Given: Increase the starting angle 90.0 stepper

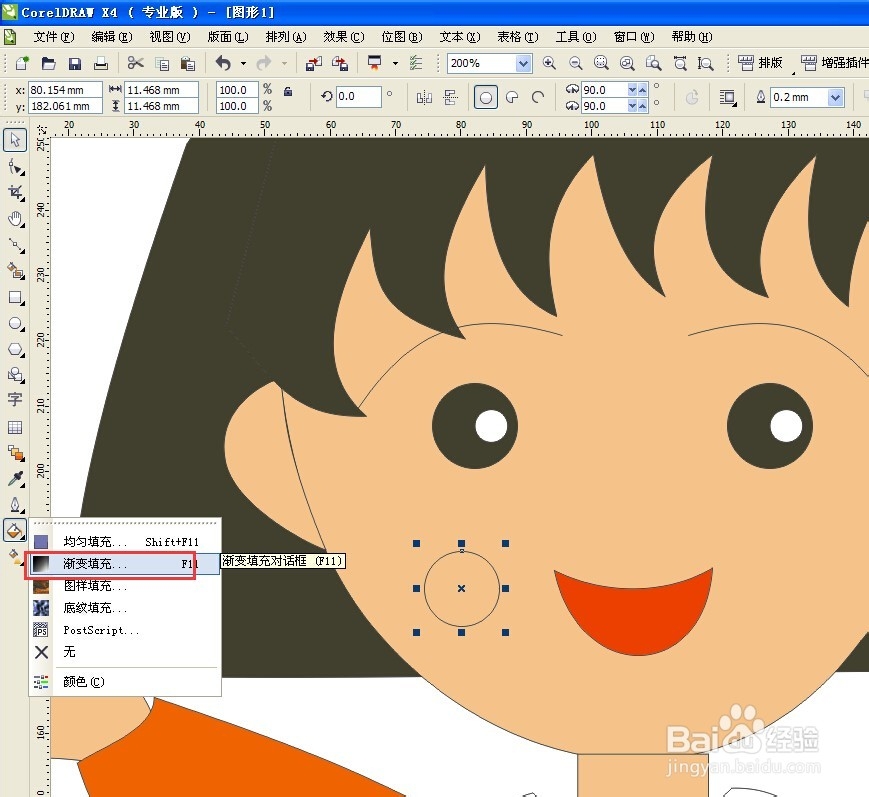Looking at the screenshot, I should [642, 89].
